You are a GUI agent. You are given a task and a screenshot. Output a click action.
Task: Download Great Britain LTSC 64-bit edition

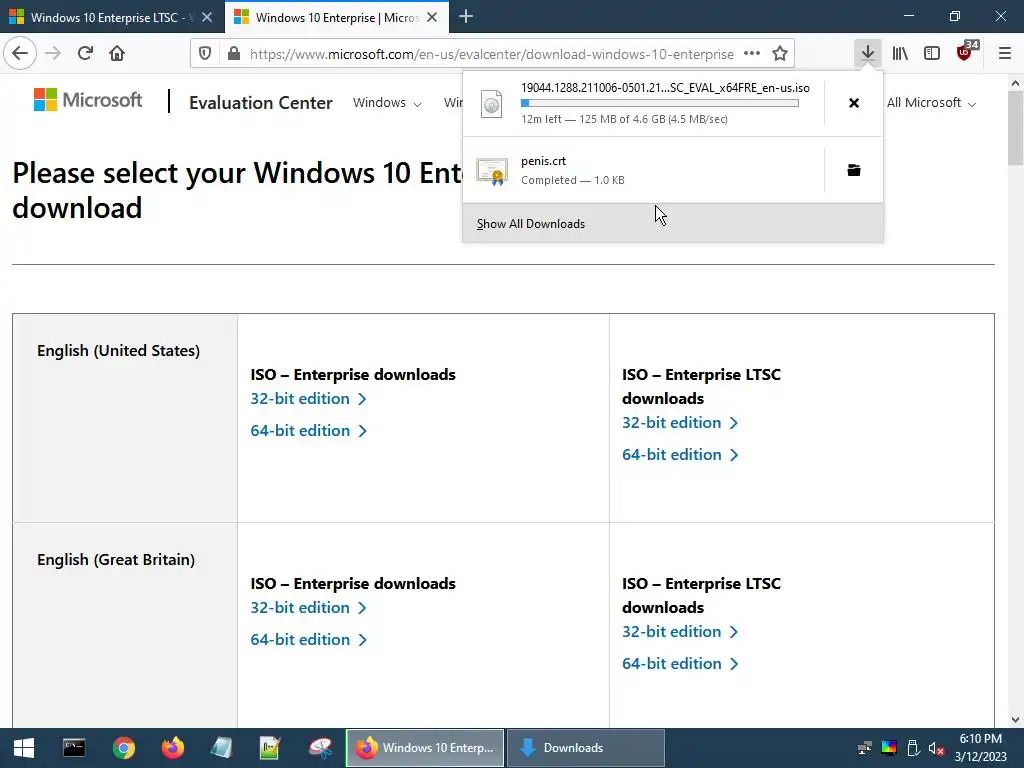pos(680,664)
